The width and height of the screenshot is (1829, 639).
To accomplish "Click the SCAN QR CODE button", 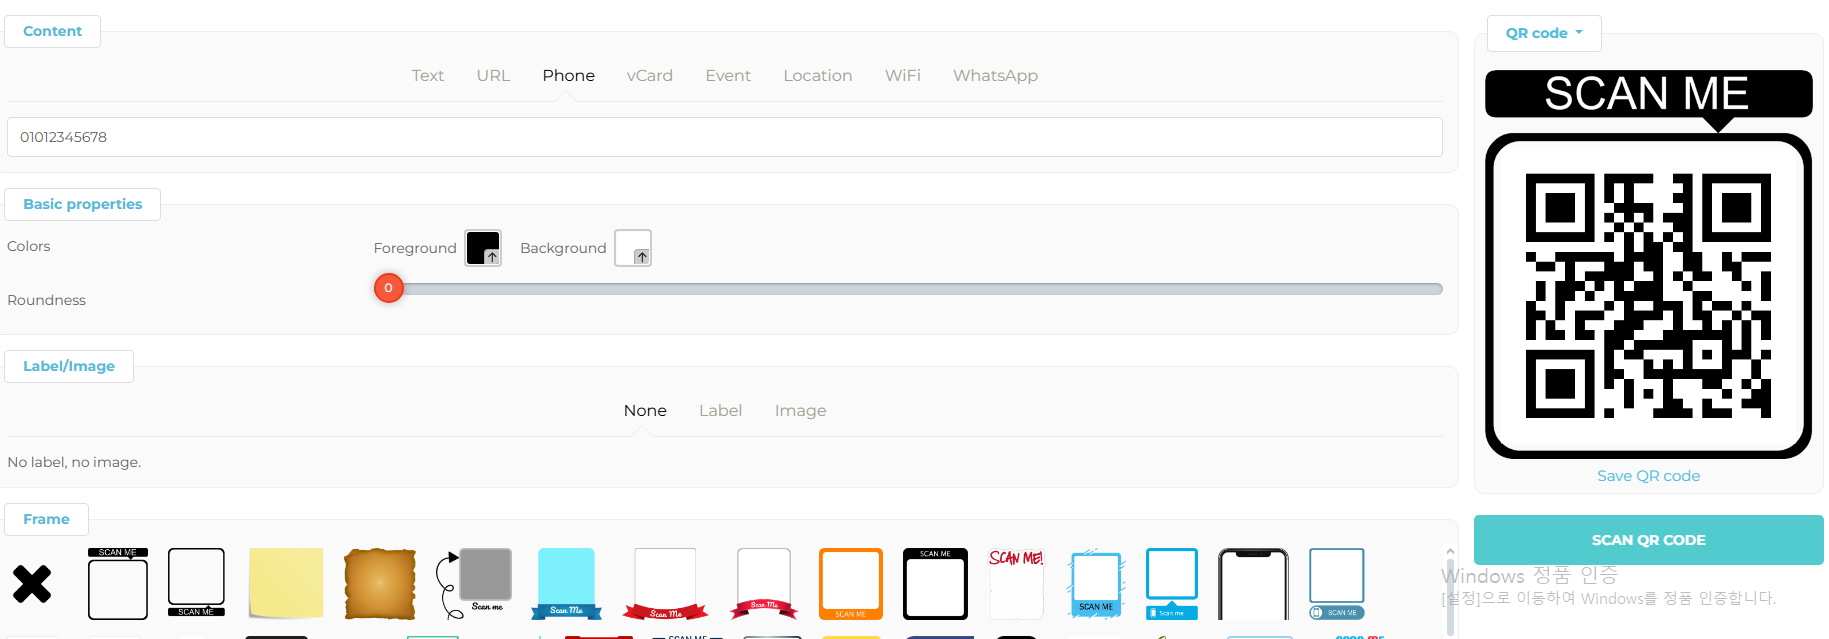I will (x=1649, y=540).
